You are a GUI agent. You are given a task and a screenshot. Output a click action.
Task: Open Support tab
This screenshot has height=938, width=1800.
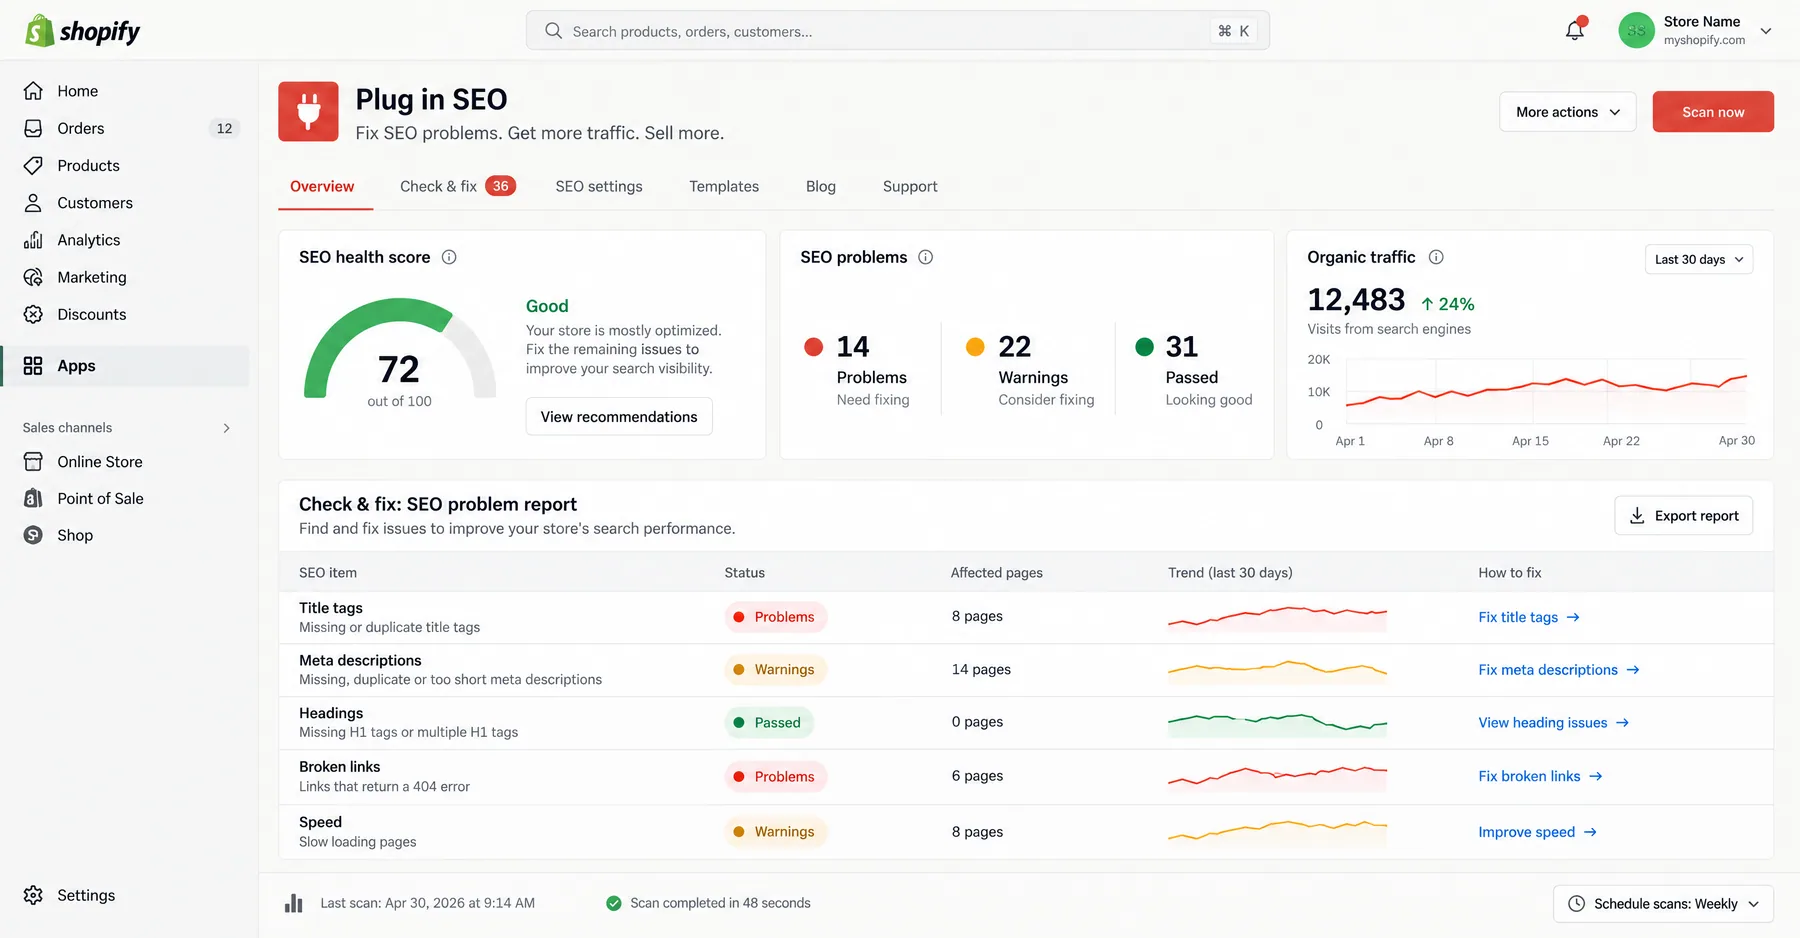[910, 186]
